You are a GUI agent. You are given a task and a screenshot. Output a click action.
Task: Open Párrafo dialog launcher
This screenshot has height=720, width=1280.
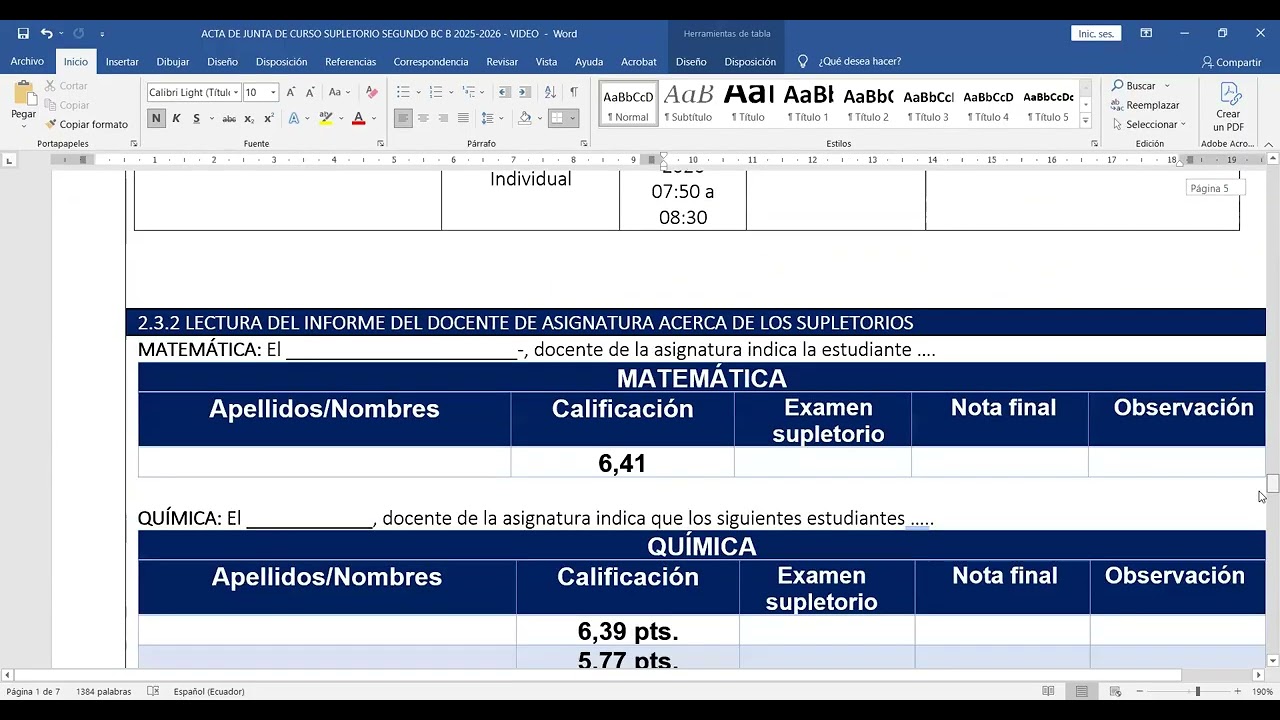584,144
